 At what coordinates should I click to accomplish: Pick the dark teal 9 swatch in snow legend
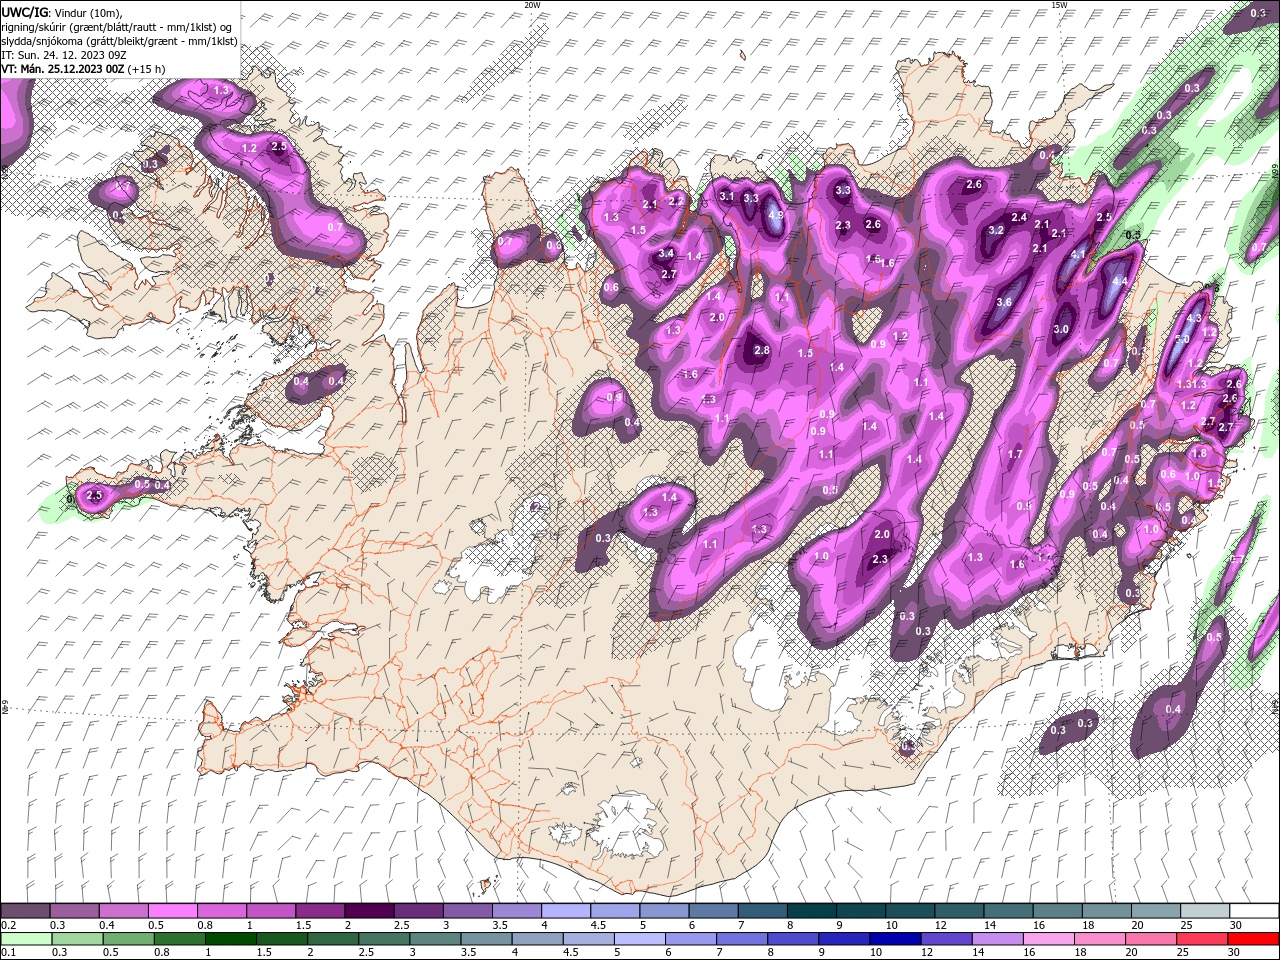coord(860,911)
